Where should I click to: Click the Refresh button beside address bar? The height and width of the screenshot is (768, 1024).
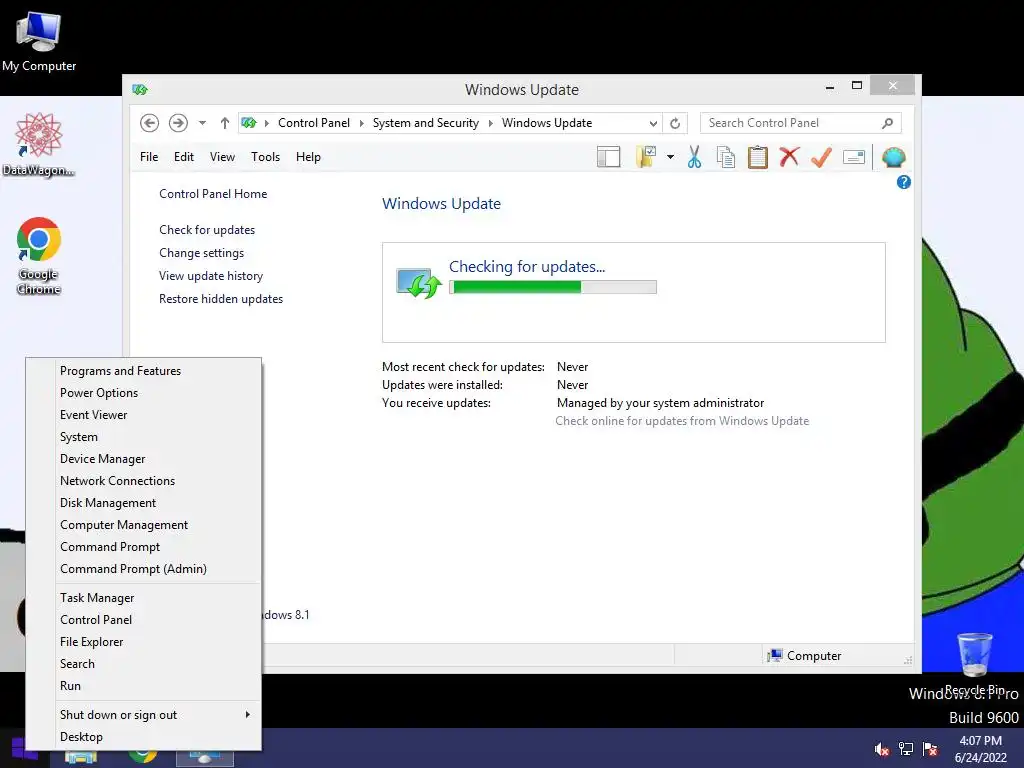(675, 123)
